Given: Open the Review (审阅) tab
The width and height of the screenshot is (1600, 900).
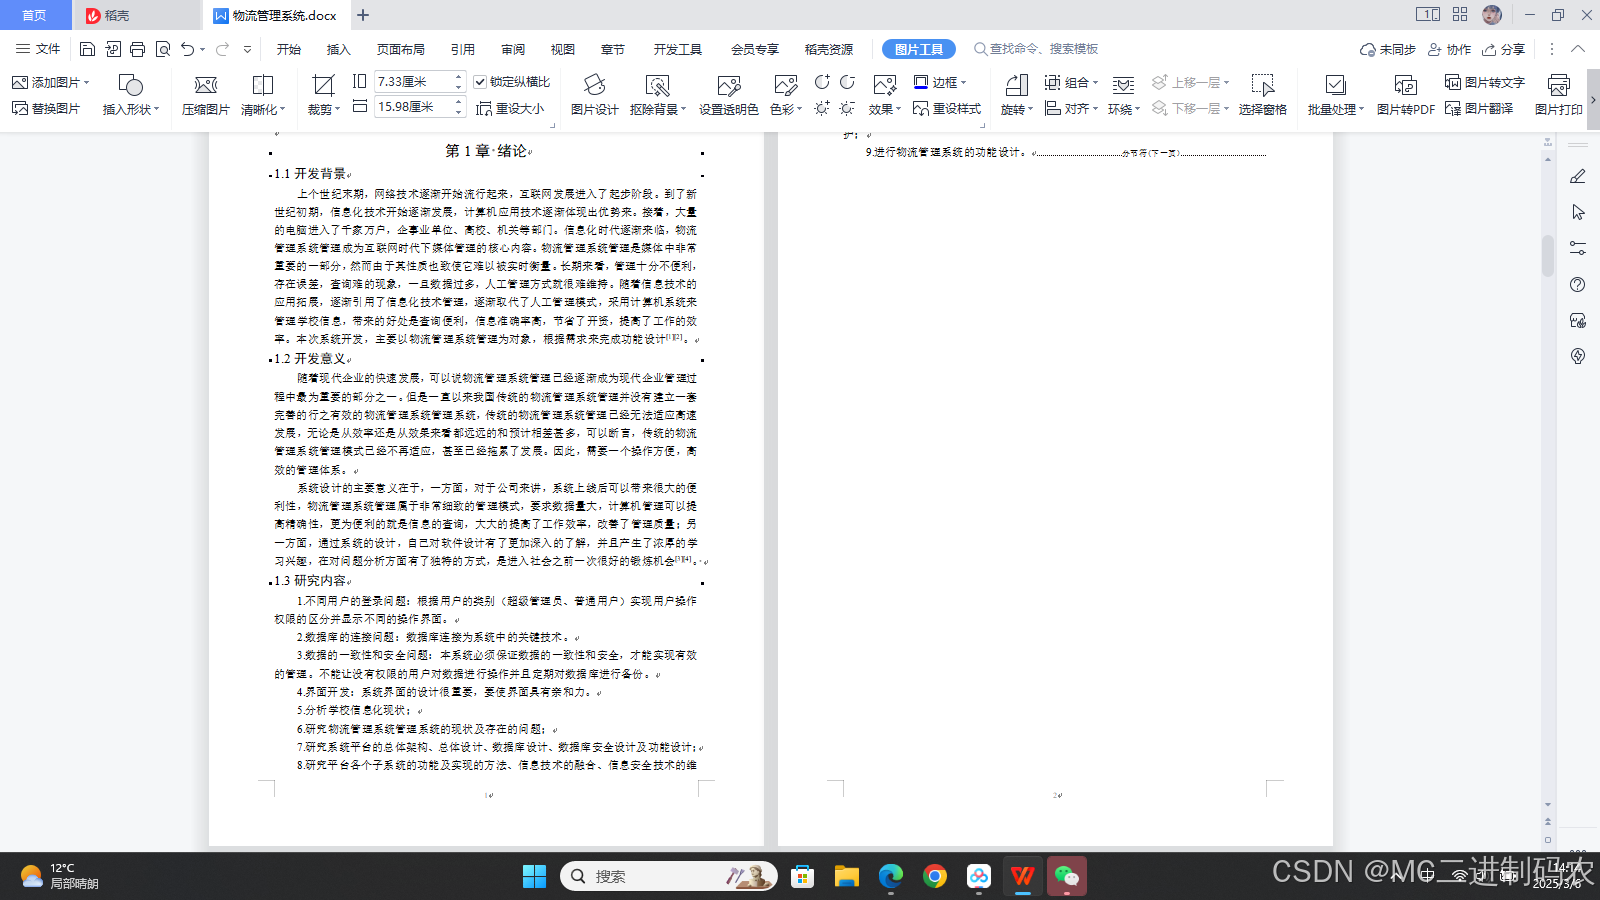Looking at the screenshot, I should coord(513,49).
